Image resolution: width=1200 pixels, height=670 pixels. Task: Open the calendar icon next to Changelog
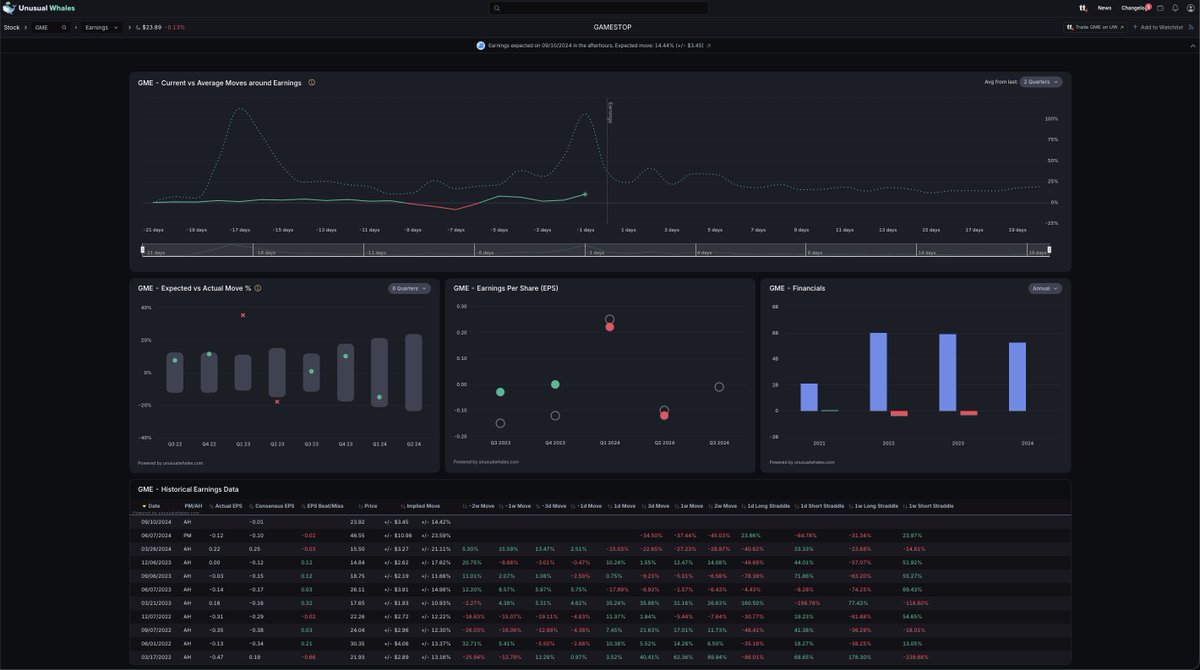[1161, 8]
